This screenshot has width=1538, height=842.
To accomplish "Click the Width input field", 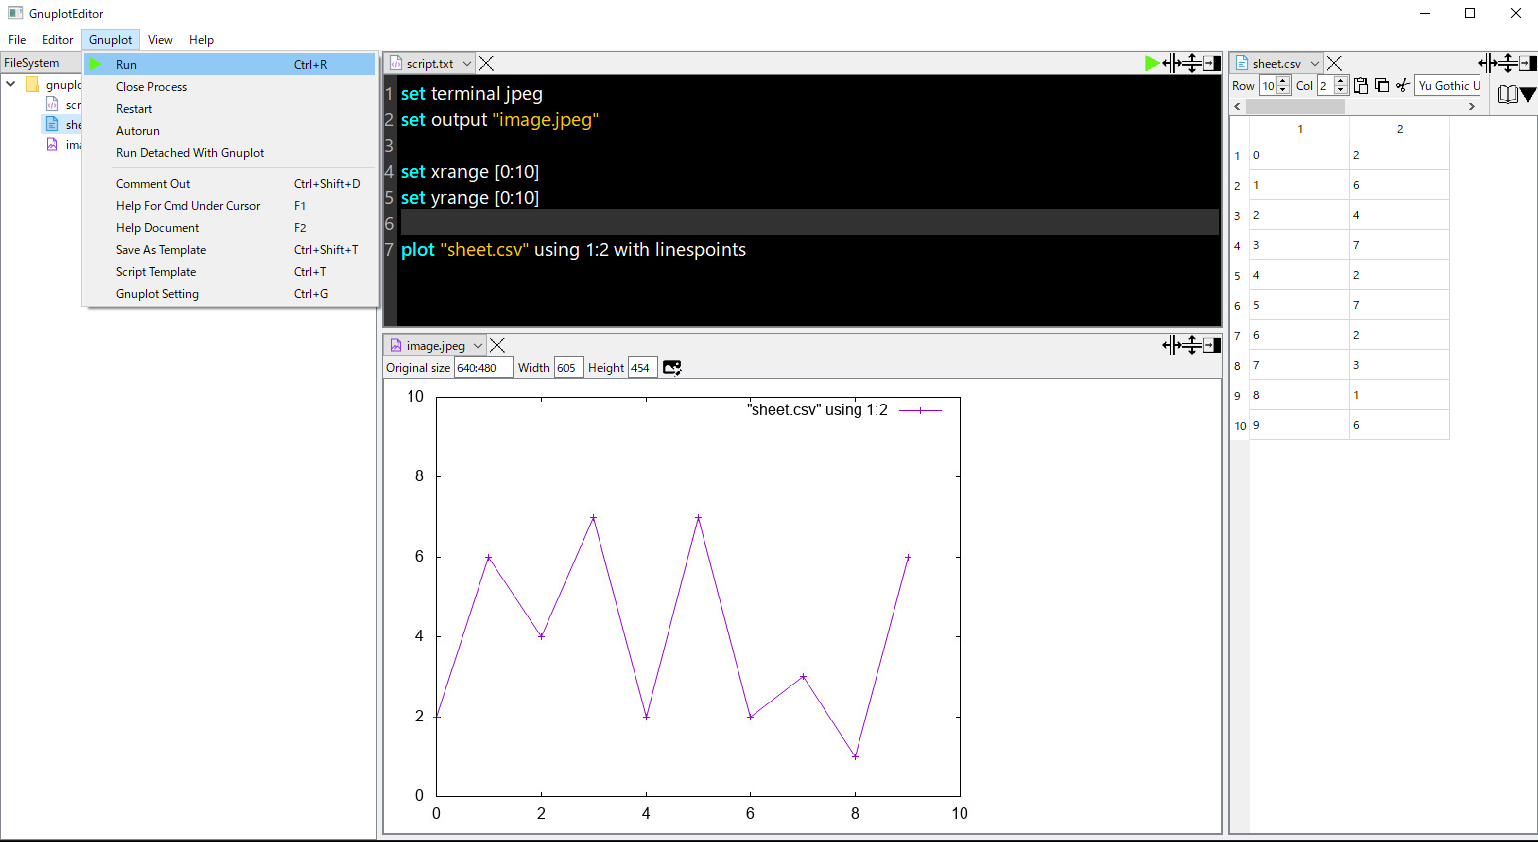I will [x=569, y=368].
